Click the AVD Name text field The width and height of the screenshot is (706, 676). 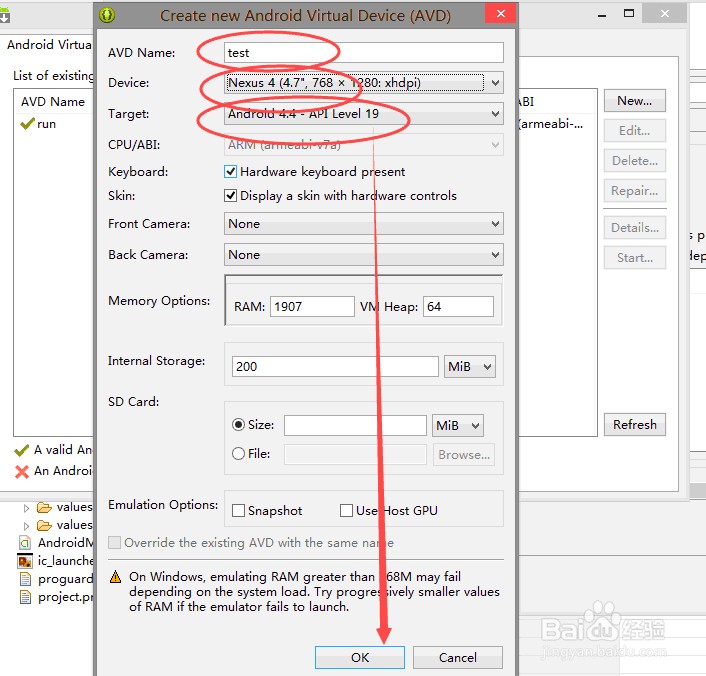[363, 53]
